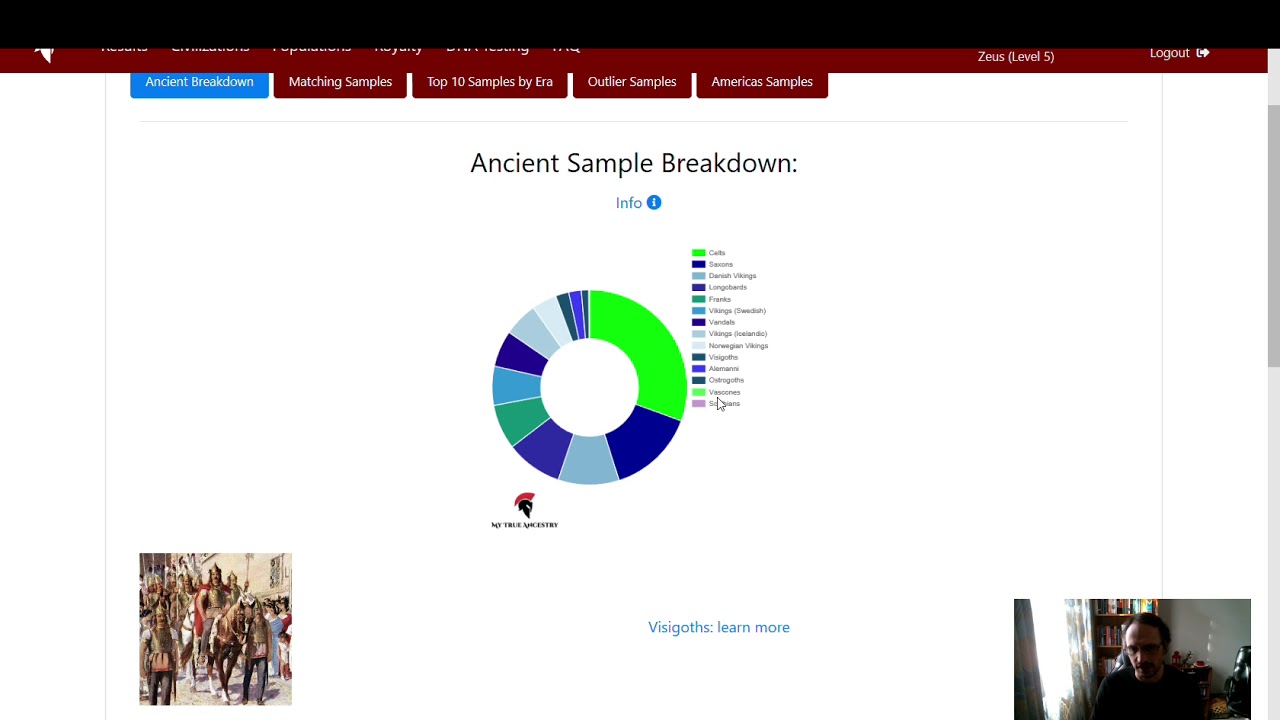Screen dimensions: 1280x720
Task: Select the dark blue Saxons donut slice
Action: [643, 440]
